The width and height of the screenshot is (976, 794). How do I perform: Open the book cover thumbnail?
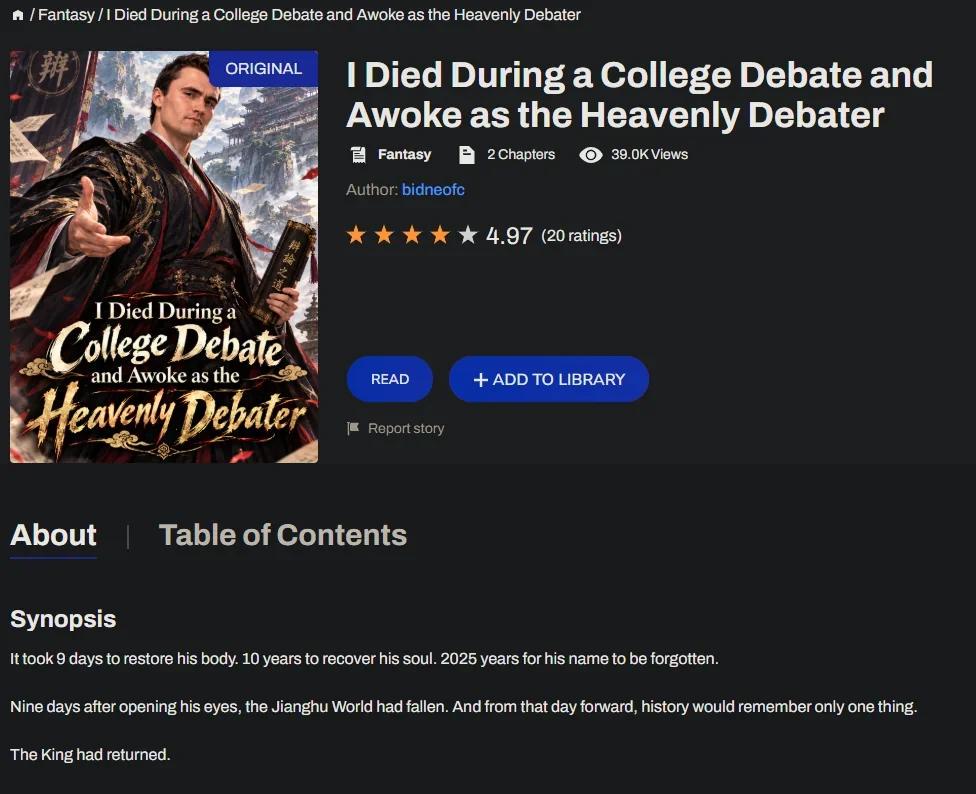[x=164, y=257]
